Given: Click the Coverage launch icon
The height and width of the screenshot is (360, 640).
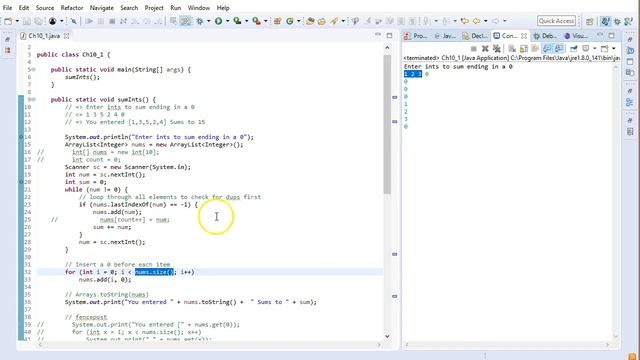Looking at the screenshot, I should [237, 21].
